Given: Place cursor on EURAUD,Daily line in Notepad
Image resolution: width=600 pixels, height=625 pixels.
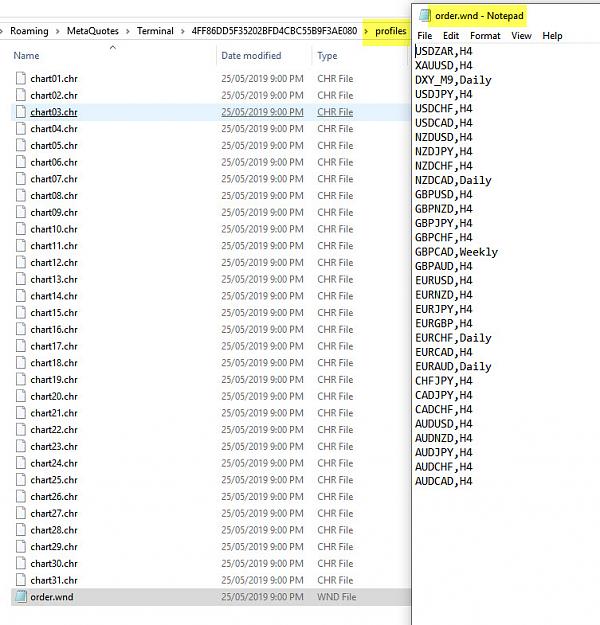Looking at the screenshot, I should tap(453, 367).
